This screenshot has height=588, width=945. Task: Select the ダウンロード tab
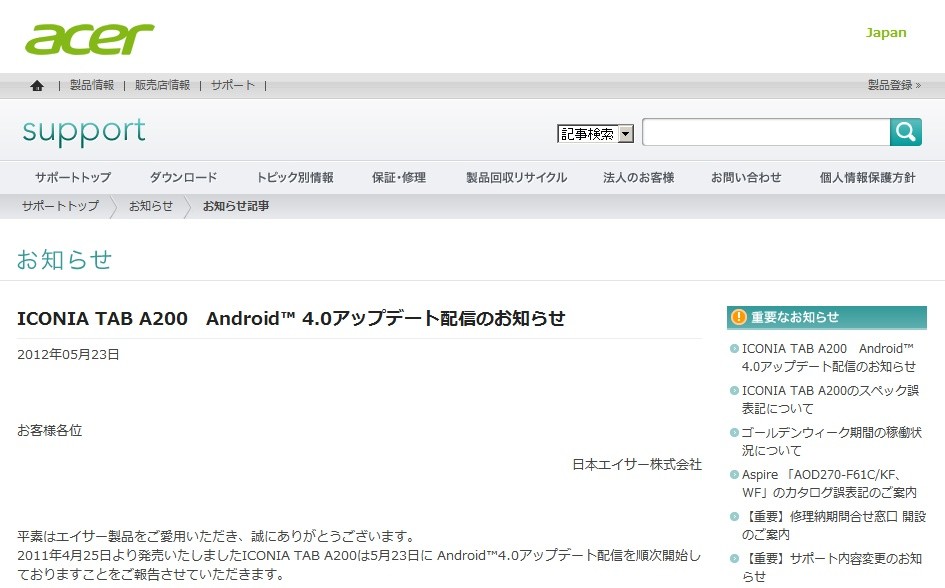[183, 177]
